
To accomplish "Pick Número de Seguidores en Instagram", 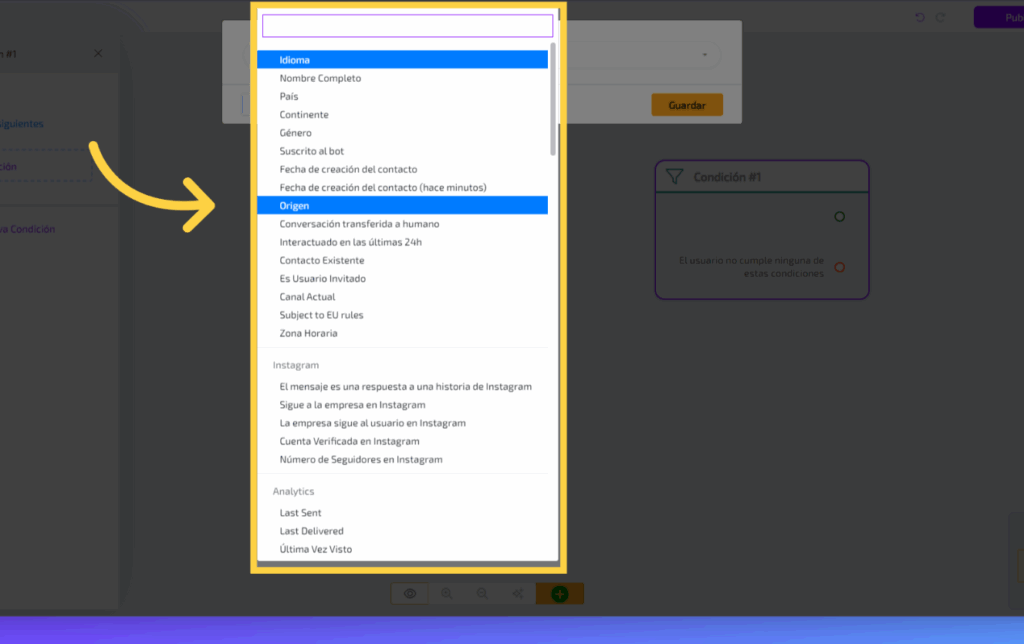I will coord(361,460).
